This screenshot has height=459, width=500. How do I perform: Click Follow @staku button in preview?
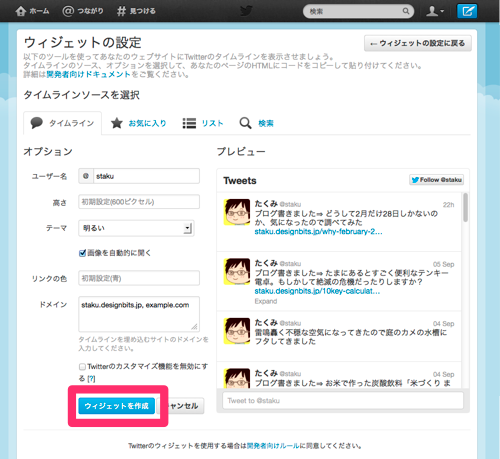tap(436, 180)
